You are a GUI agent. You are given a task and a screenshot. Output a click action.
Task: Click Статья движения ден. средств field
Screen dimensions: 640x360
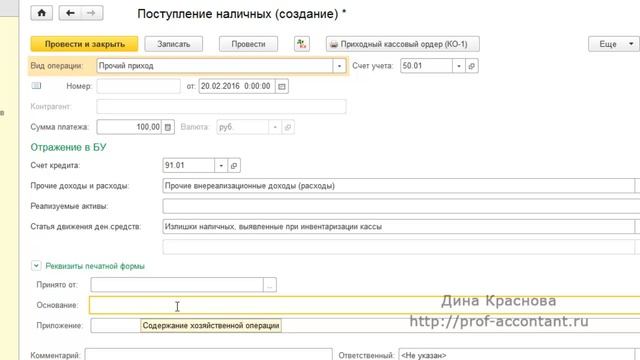pos(398,227)
